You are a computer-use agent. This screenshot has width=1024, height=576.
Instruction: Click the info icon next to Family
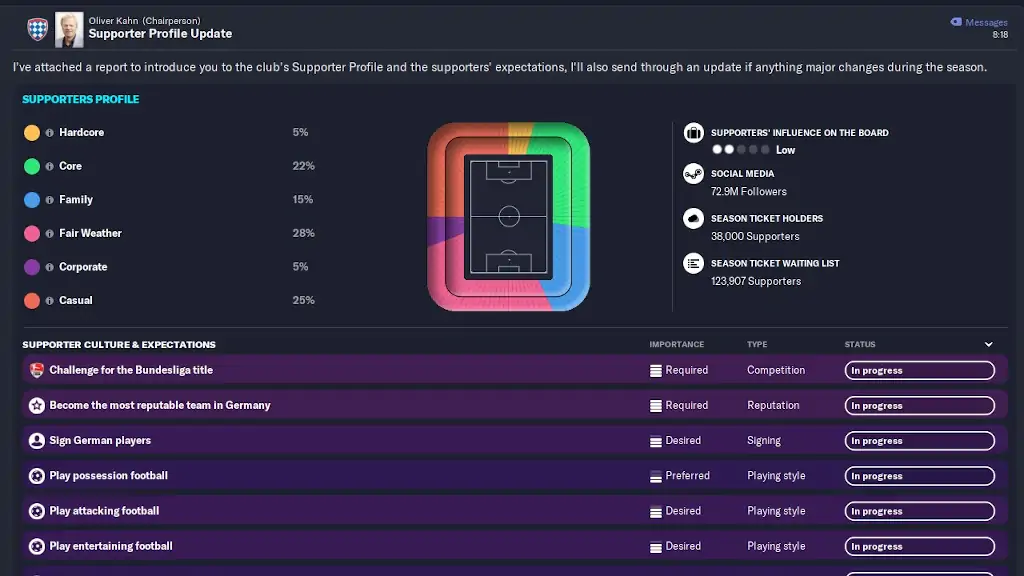(49, 200)
